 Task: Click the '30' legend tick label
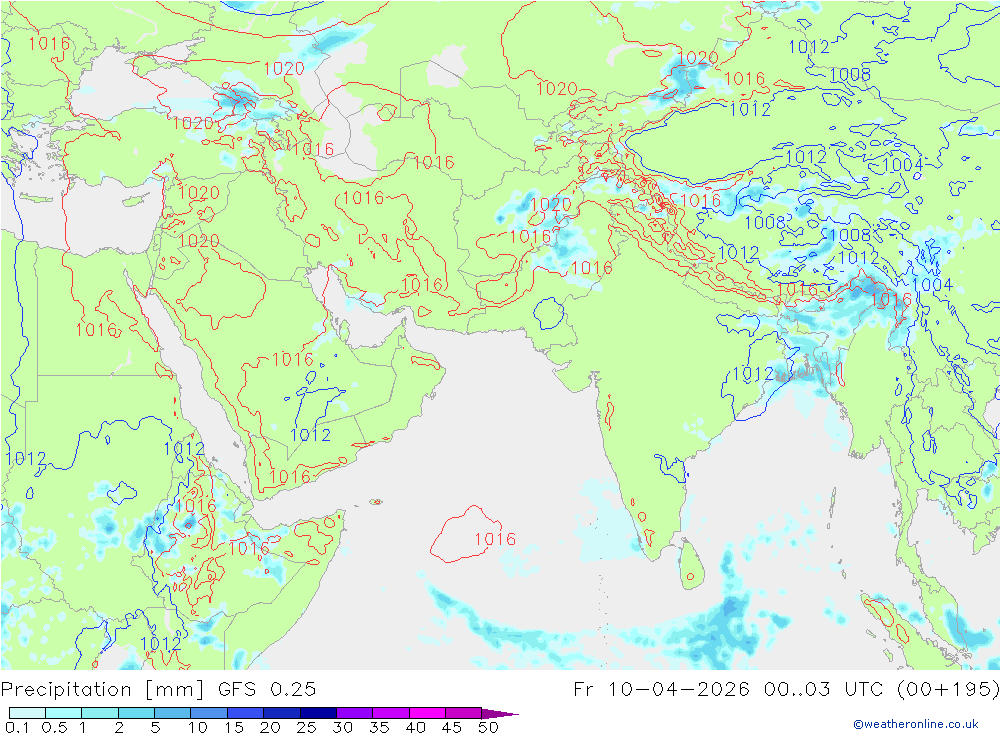point(342,727)
